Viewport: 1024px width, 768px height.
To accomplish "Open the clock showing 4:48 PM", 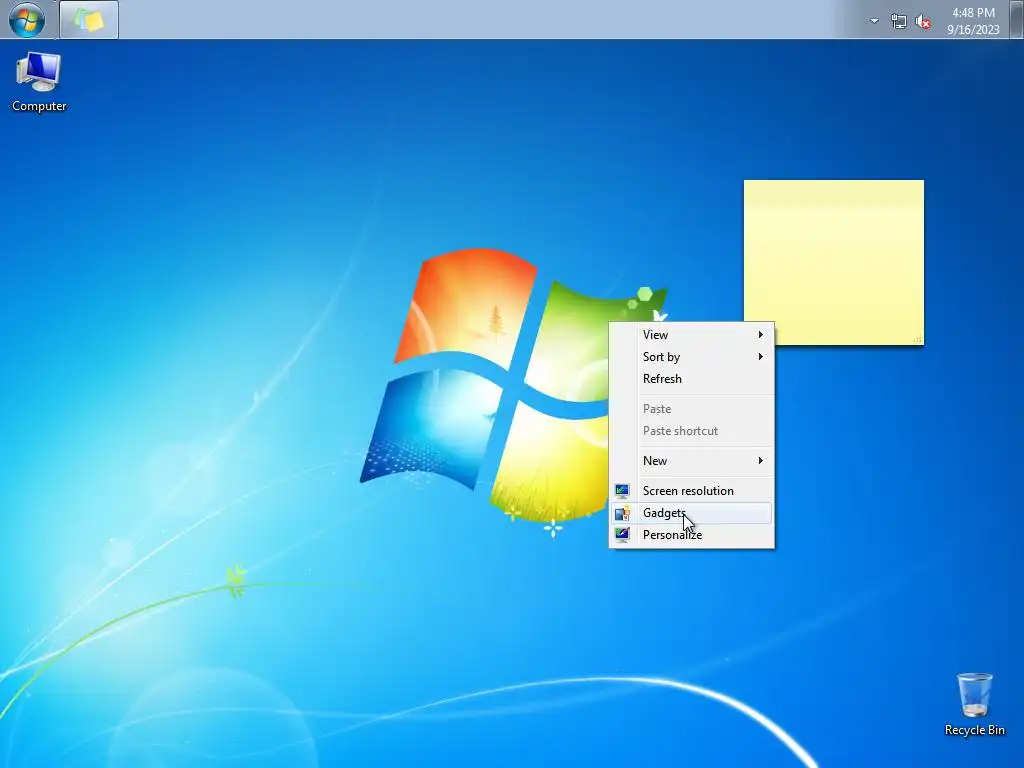I will [973, 21].
